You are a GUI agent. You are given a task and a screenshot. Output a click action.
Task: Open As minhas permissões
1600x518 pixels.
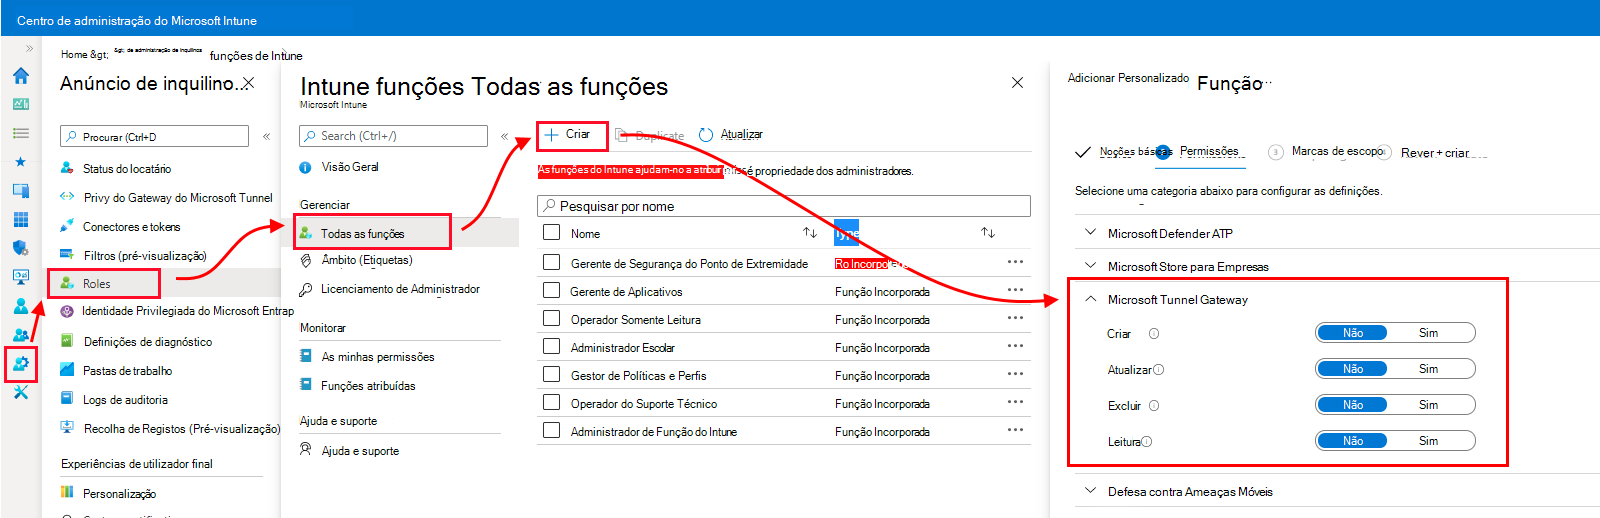(x=378, y=357)
